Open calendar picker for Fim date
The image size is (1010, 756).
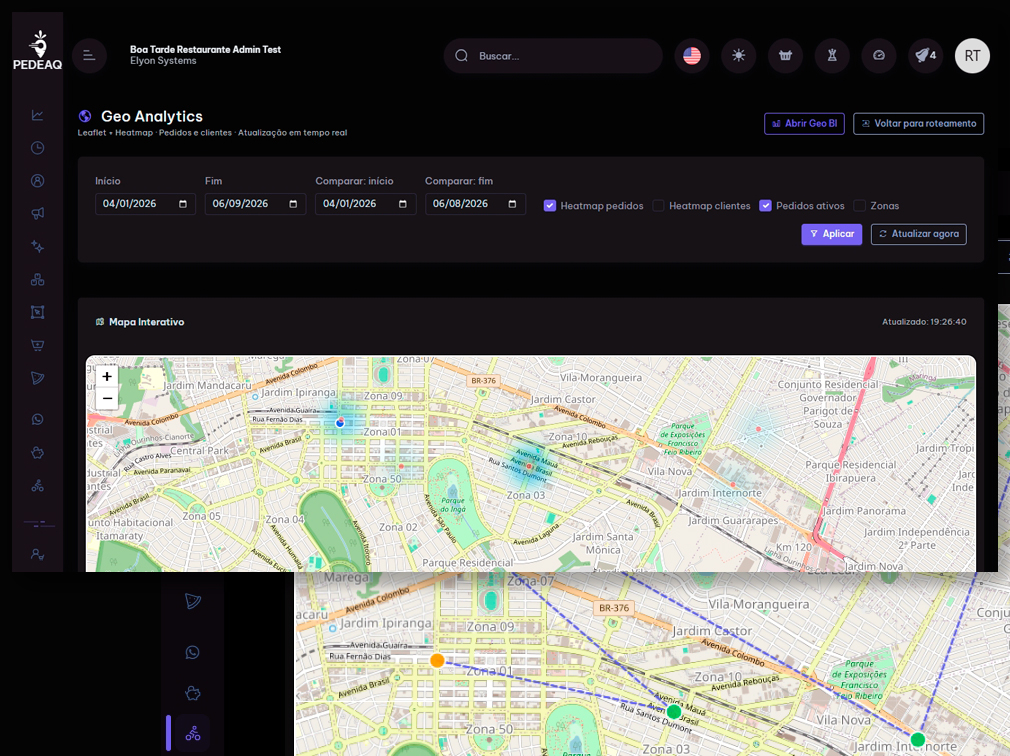pyautogui.click(x=293, y=204)
